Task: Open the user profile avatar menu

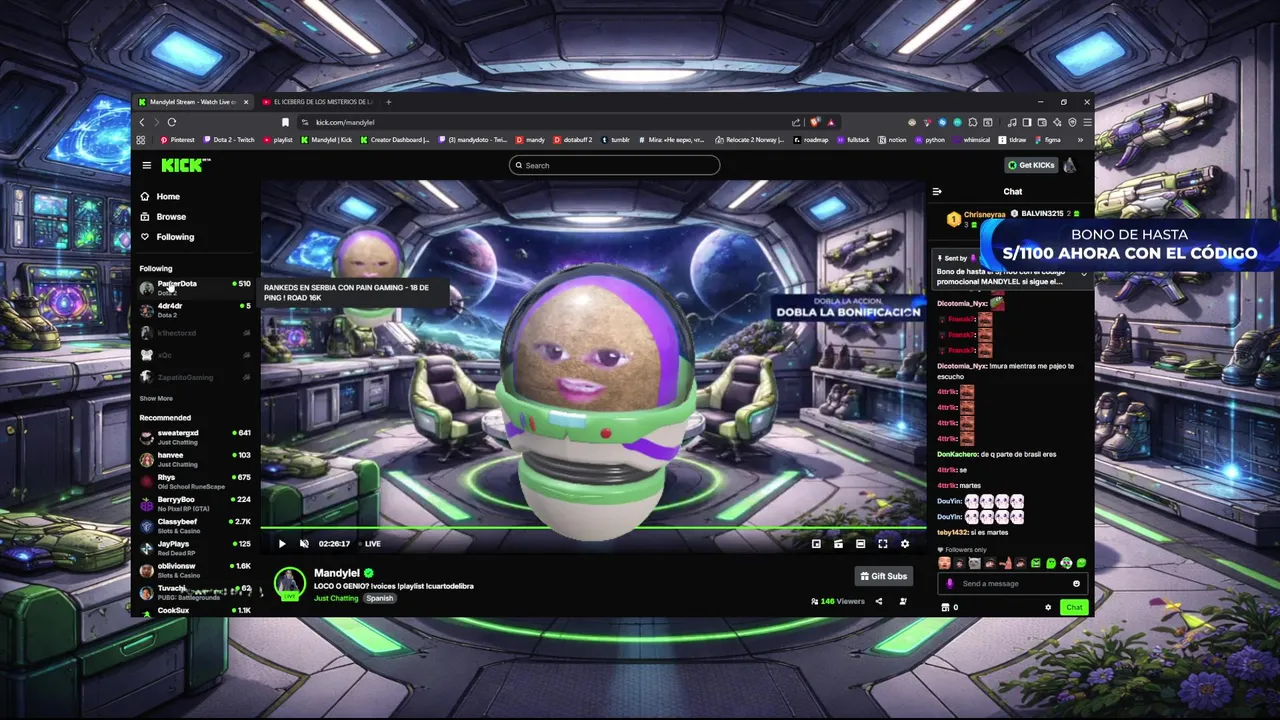Action: pyautogui.click(x=1071, y=165)
